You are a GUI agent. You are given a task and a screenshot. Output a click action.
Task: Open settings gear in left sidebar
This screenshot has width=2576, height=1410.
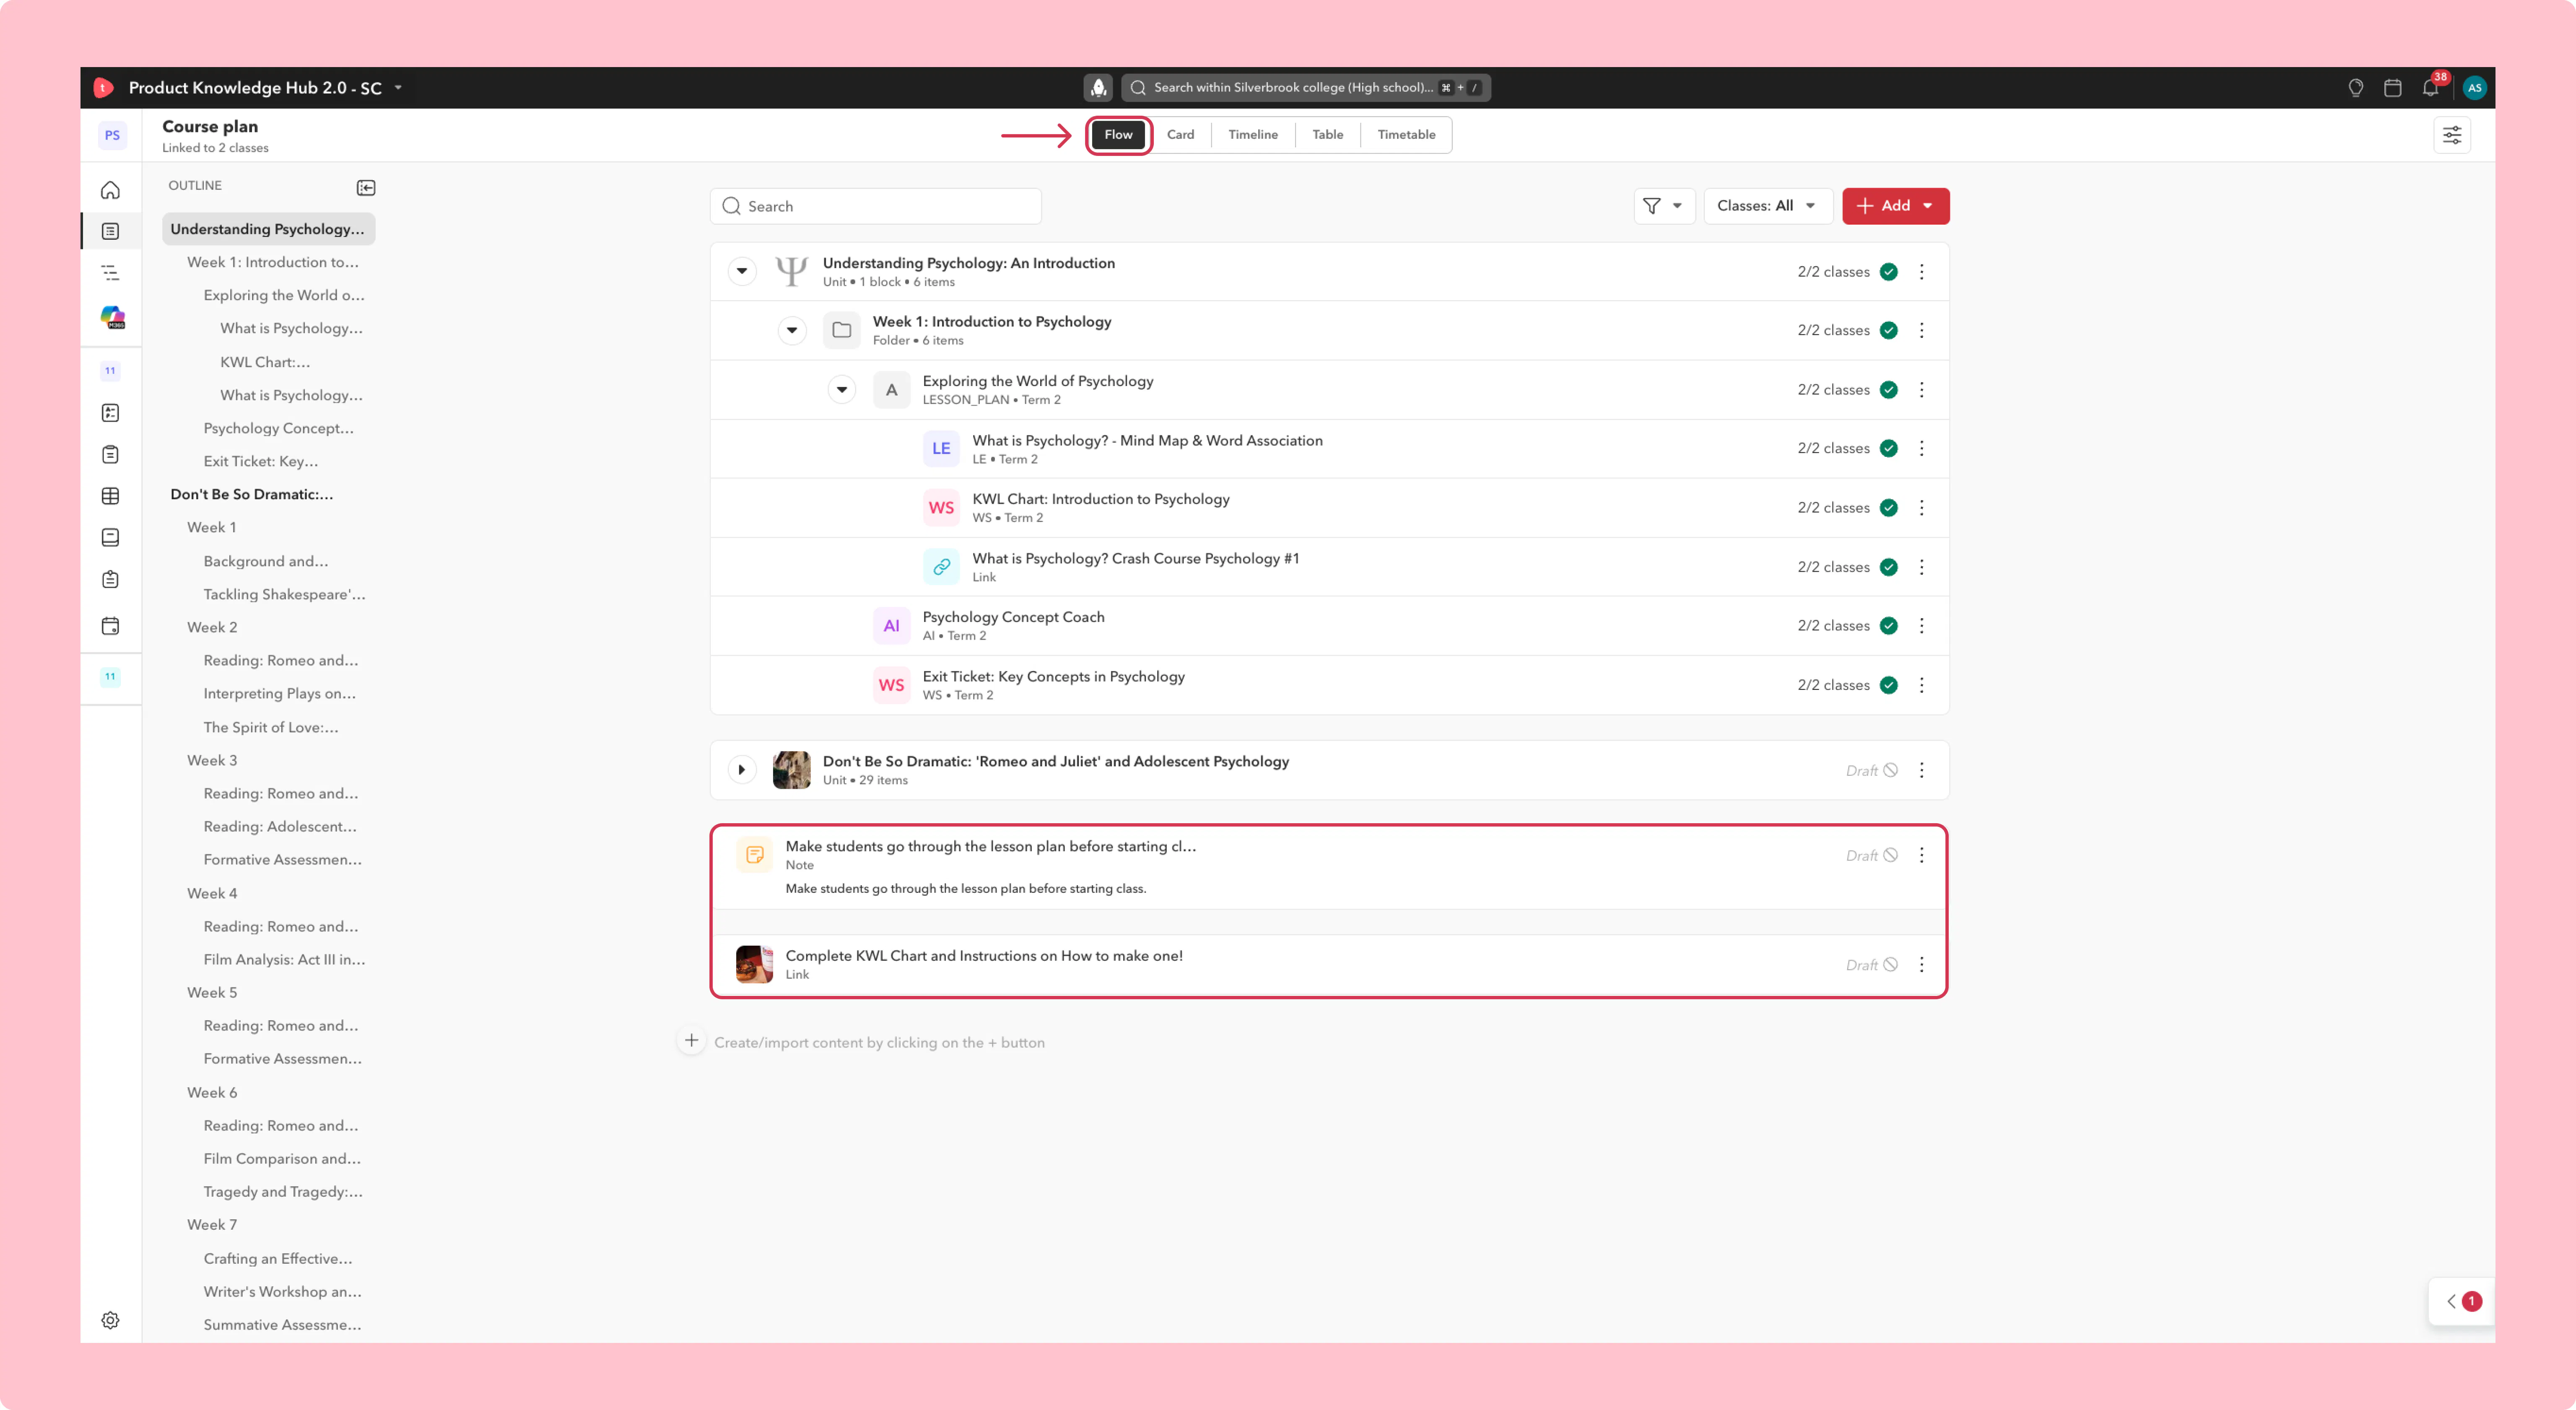[111, 1320]
